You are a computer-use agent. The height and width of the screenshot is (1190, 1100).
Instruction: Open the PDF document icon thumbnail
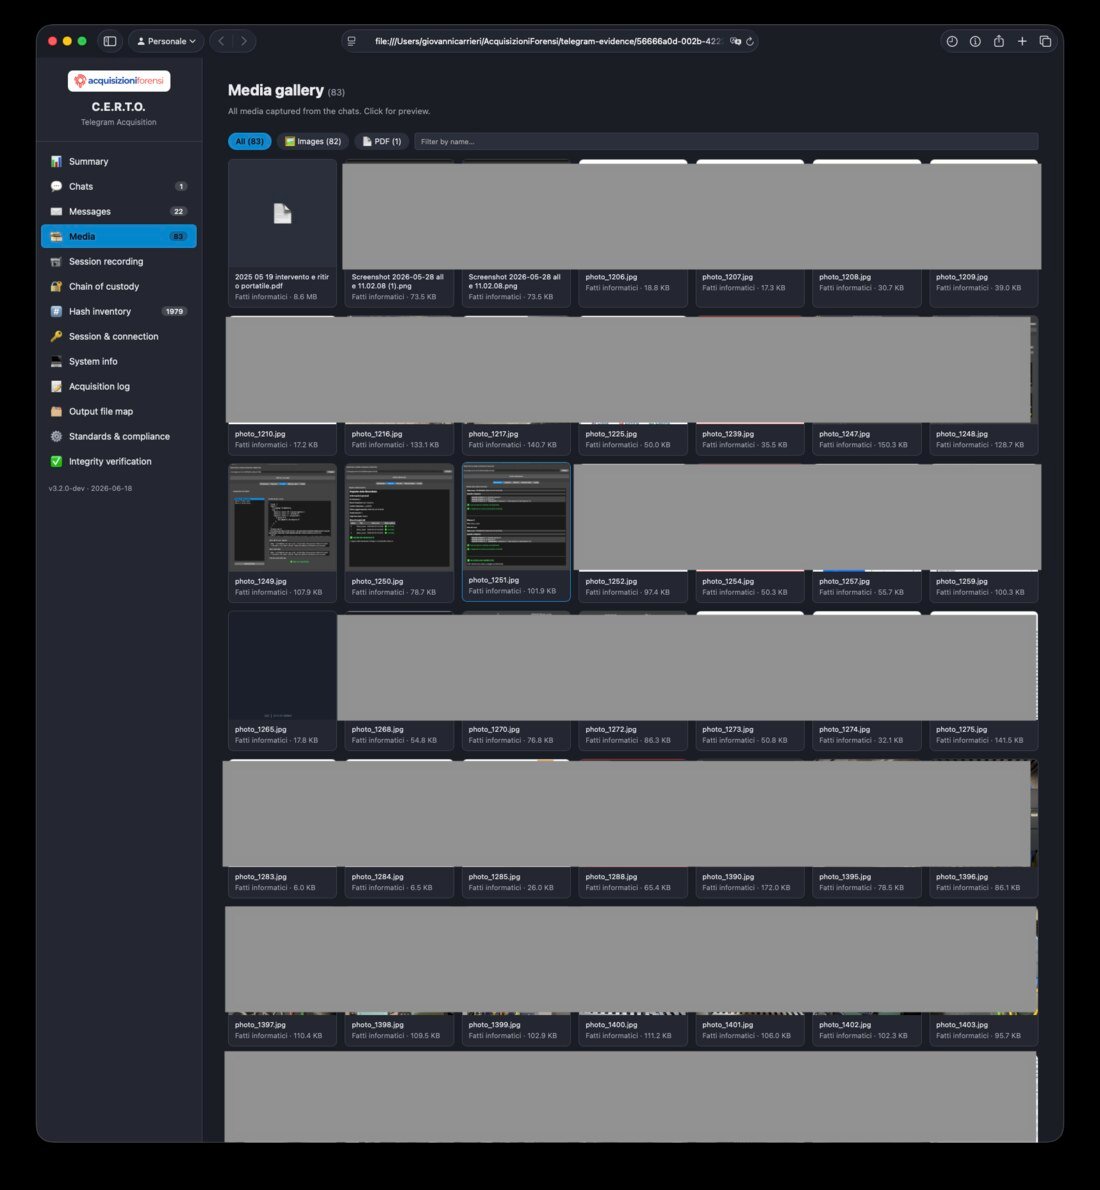282,214
